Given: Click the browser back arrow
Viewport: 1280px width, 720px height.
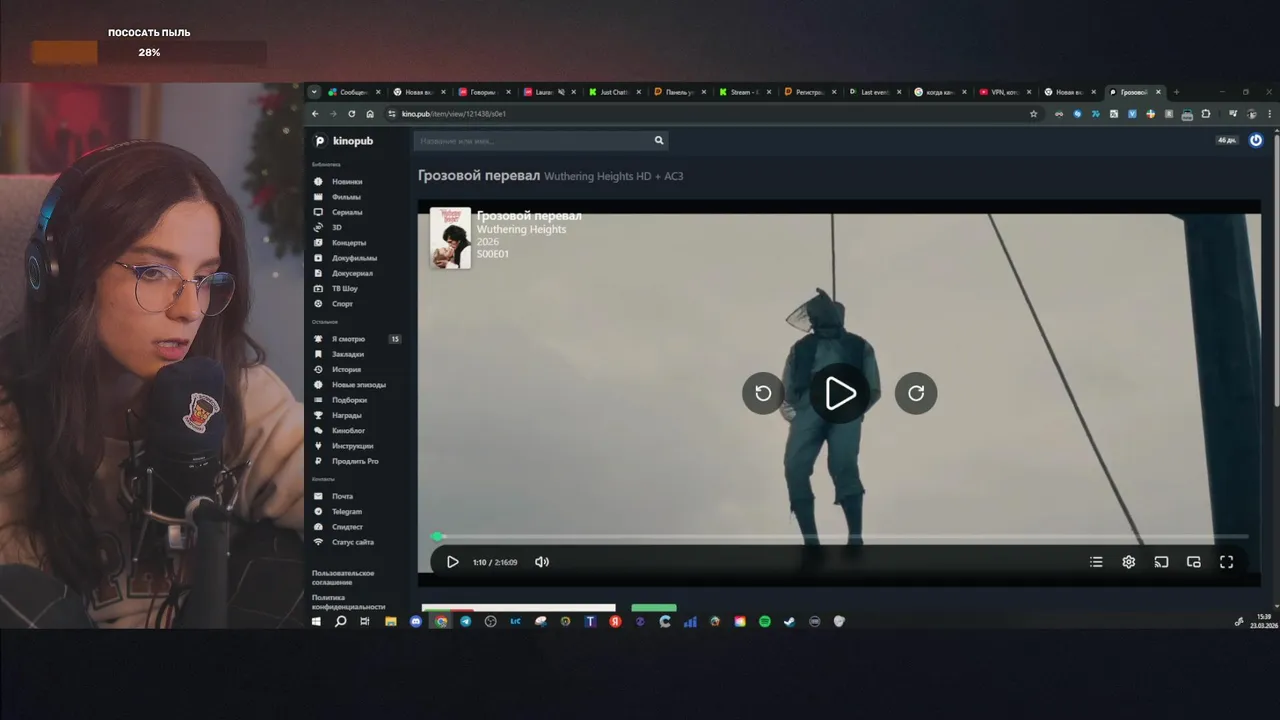Looking at the screenshot, I should point(315,114).
